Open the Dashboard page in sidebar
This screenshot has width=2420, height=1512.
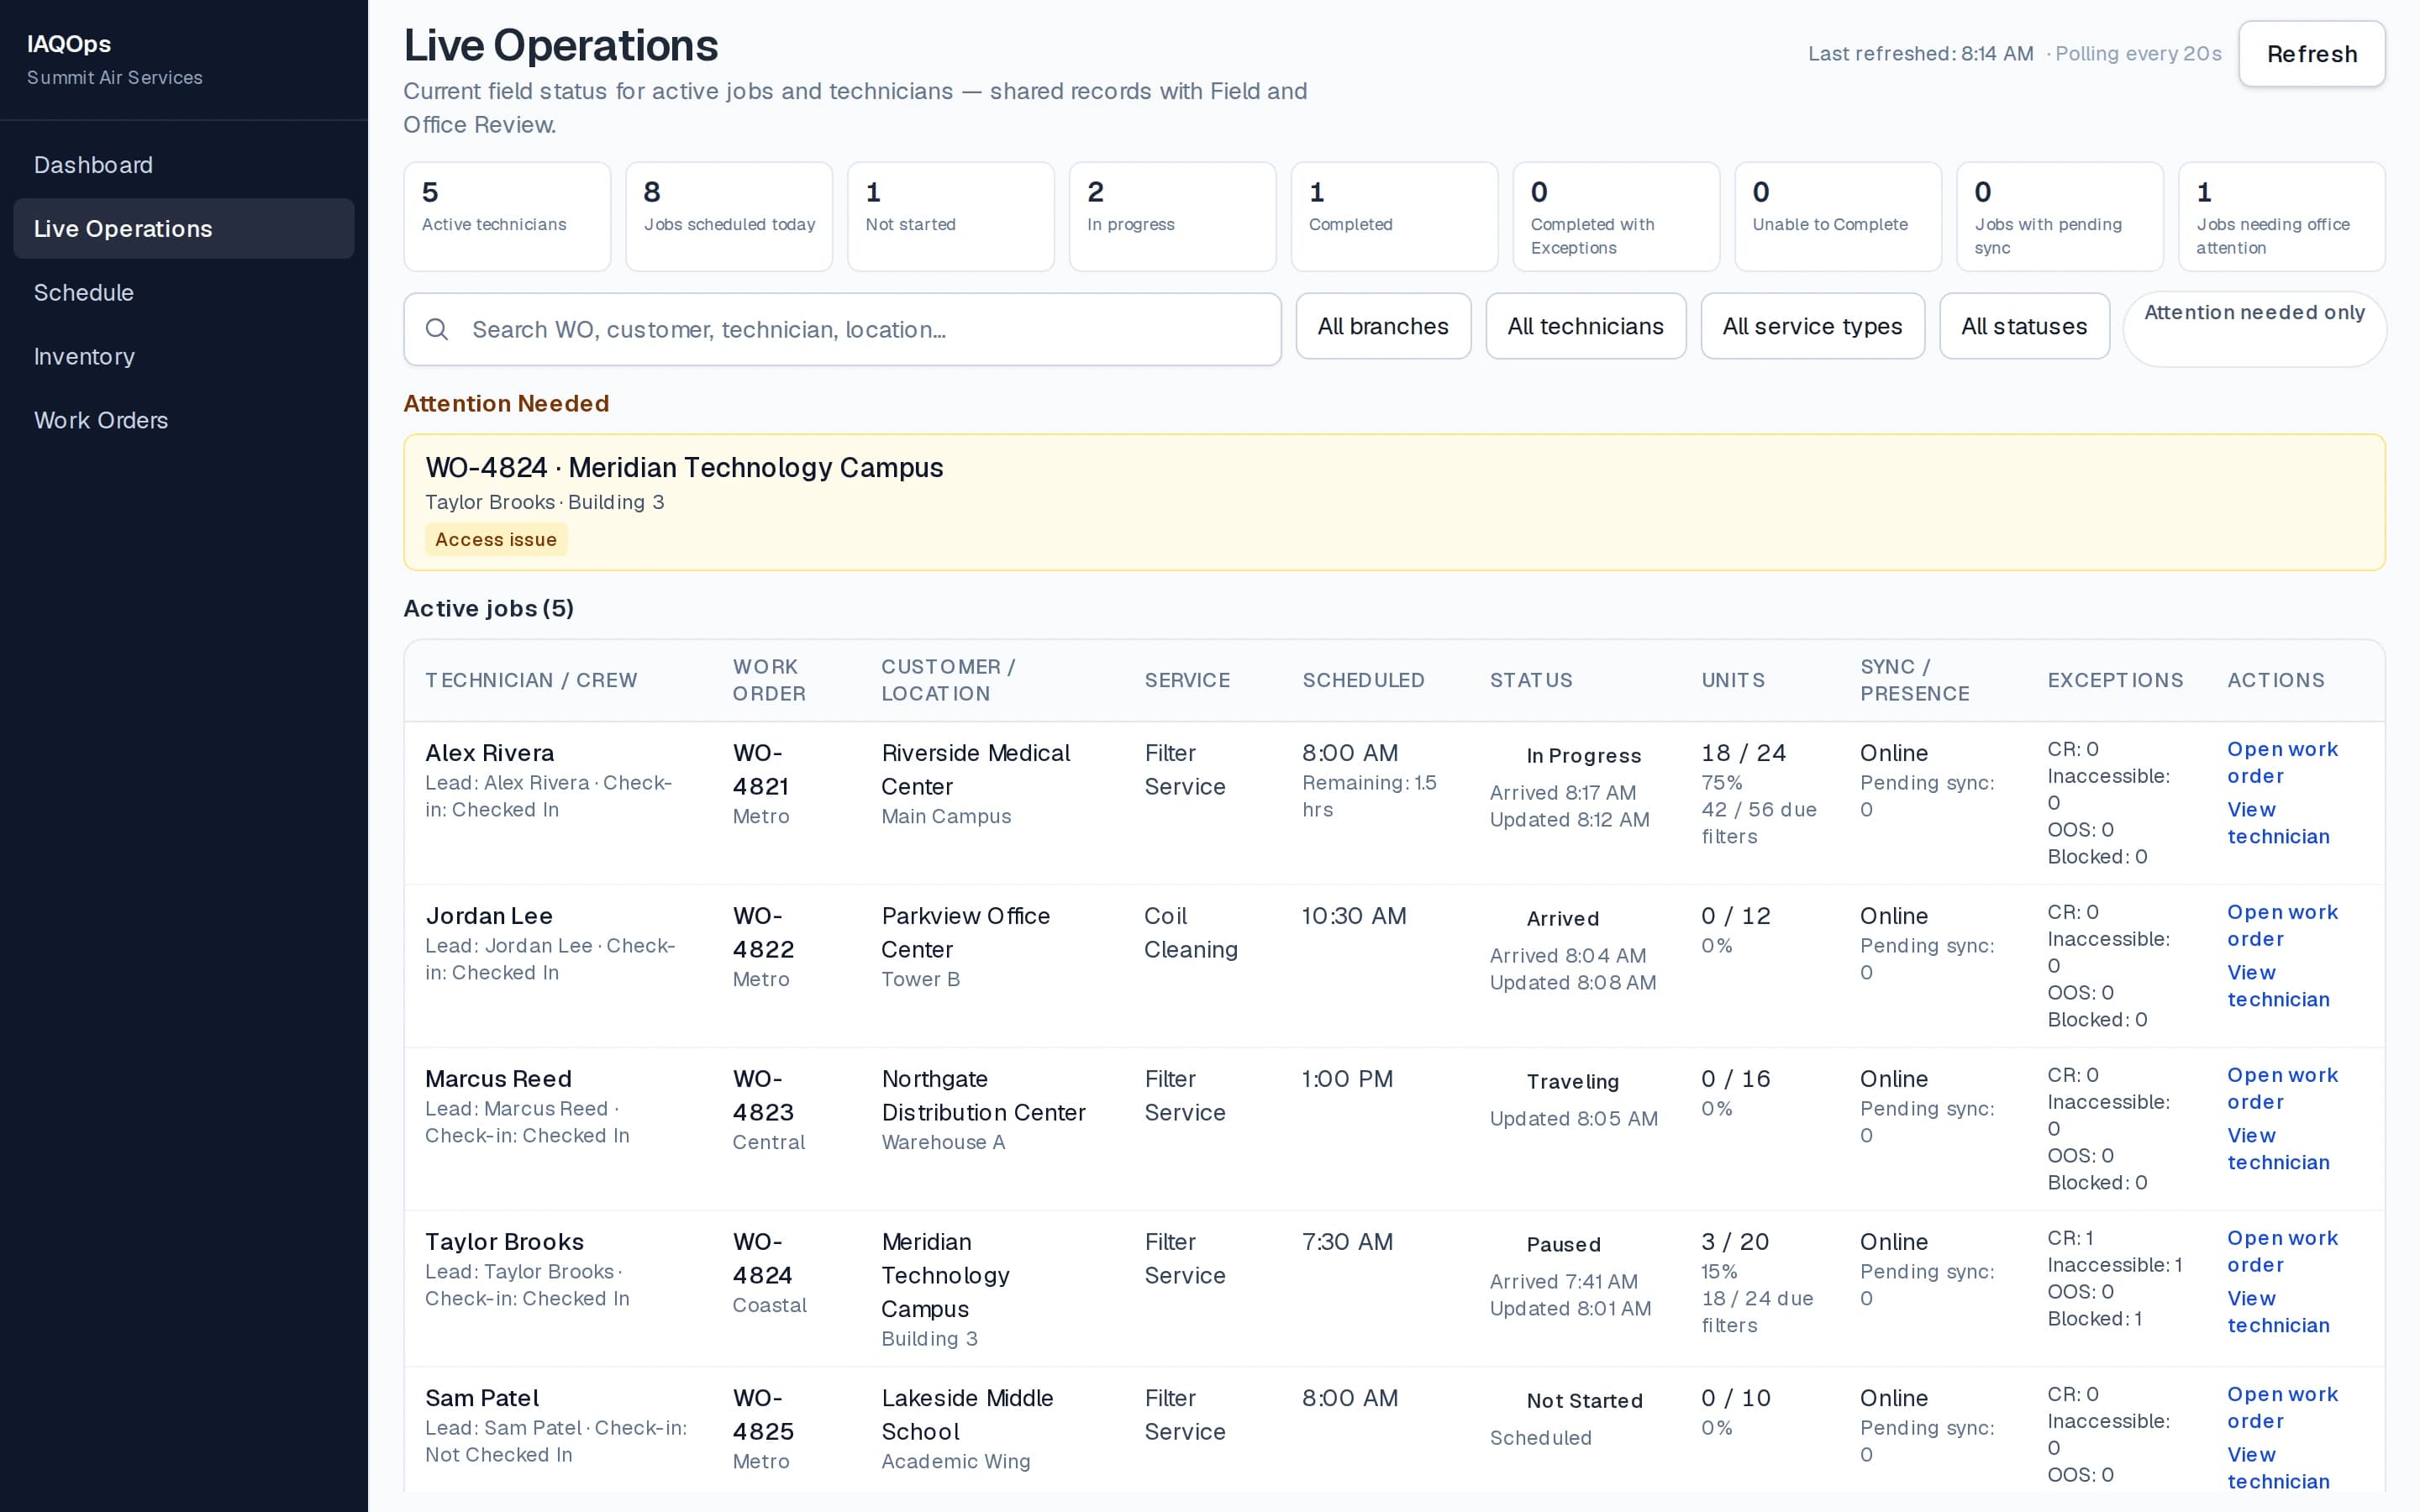pos(184,165)
